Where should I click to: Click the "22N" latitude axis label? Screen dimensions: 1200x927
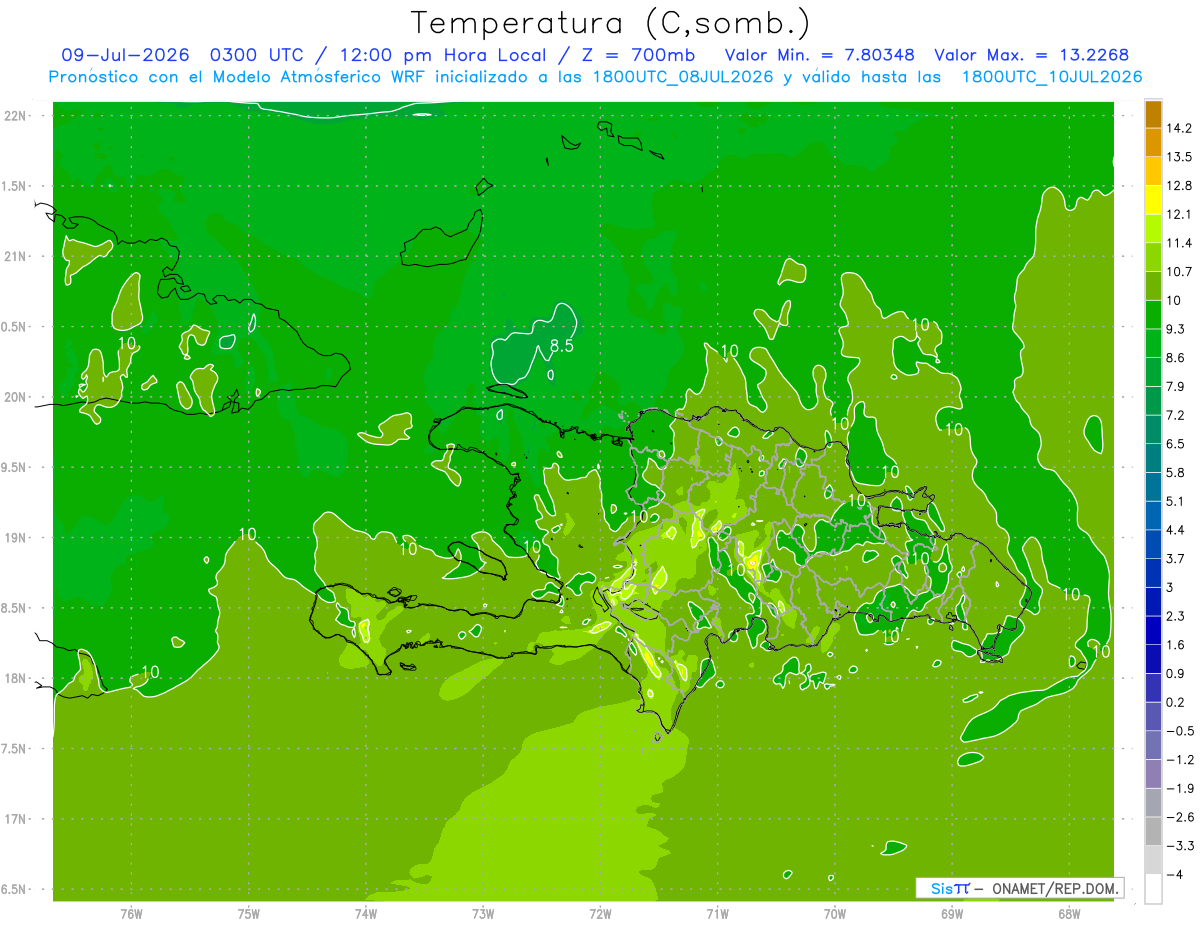click(15, 116)
